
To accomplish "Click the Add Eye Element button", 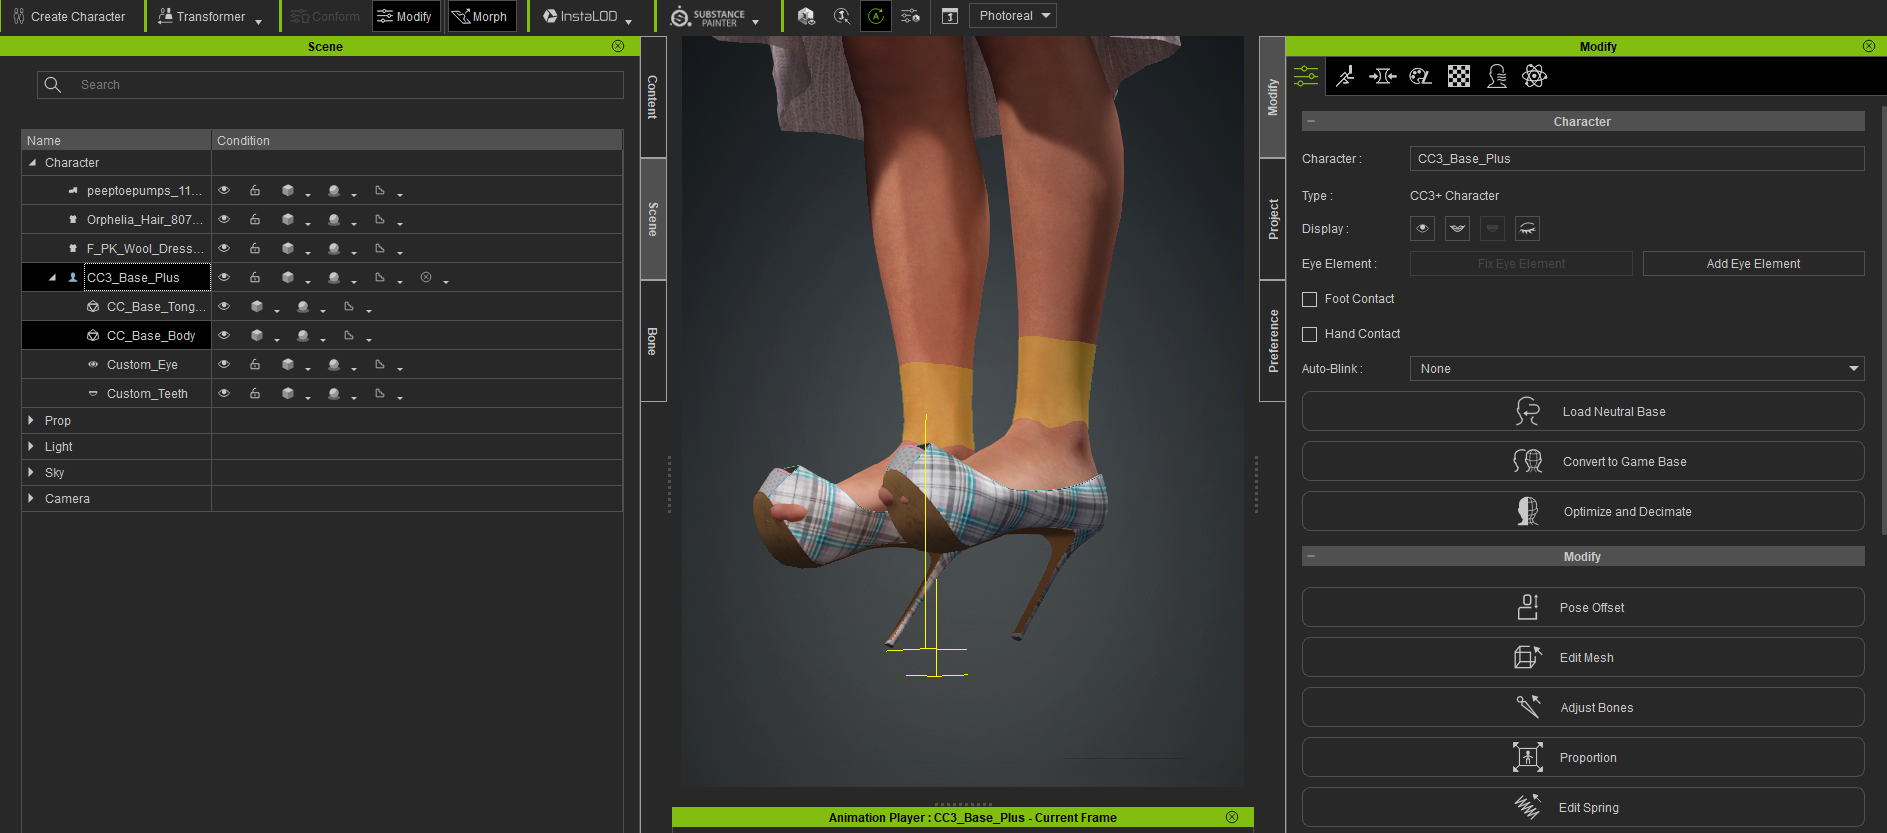I will 1753,264.
